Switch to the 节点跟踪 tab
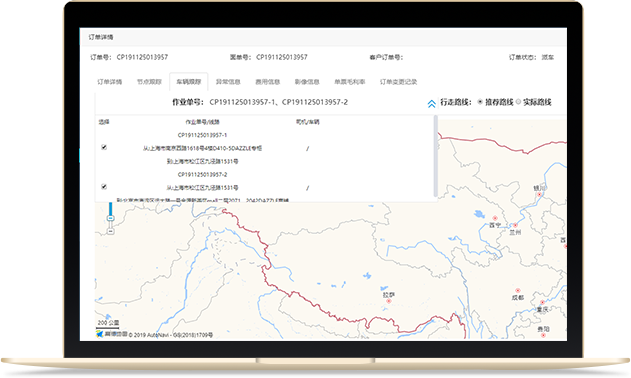This screenshot has width=631, height=378. 149,82
